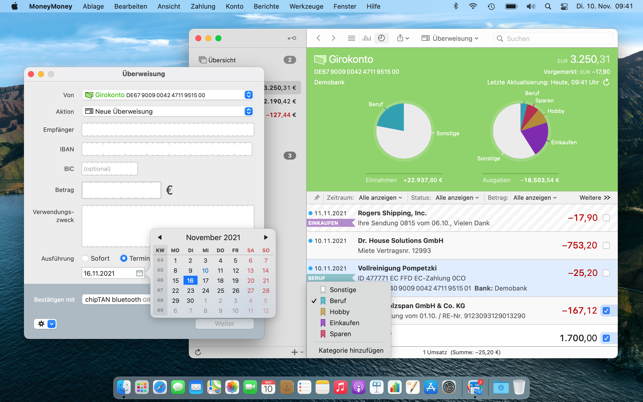Click the Verwendungszweck text area
Screen dimensions: 643x402
point(168,226)
